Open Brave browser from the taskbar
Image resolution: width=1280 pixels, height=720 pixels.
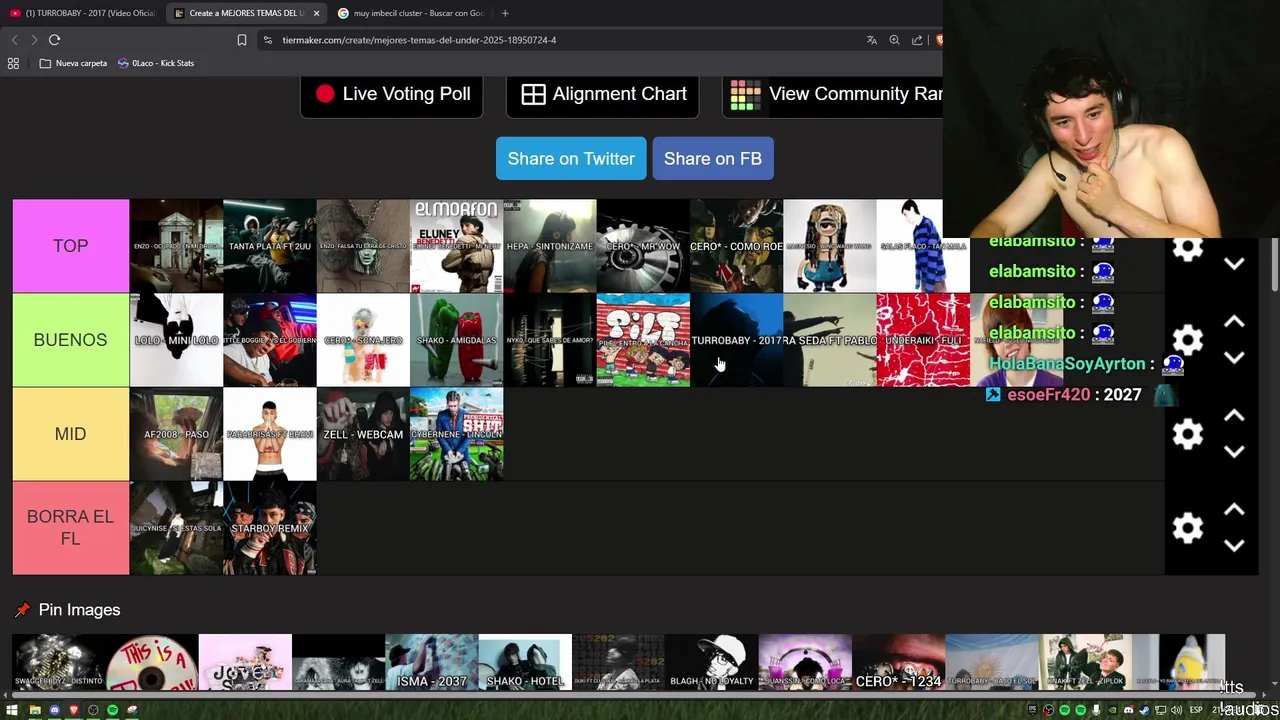click(x=73, y=710)
